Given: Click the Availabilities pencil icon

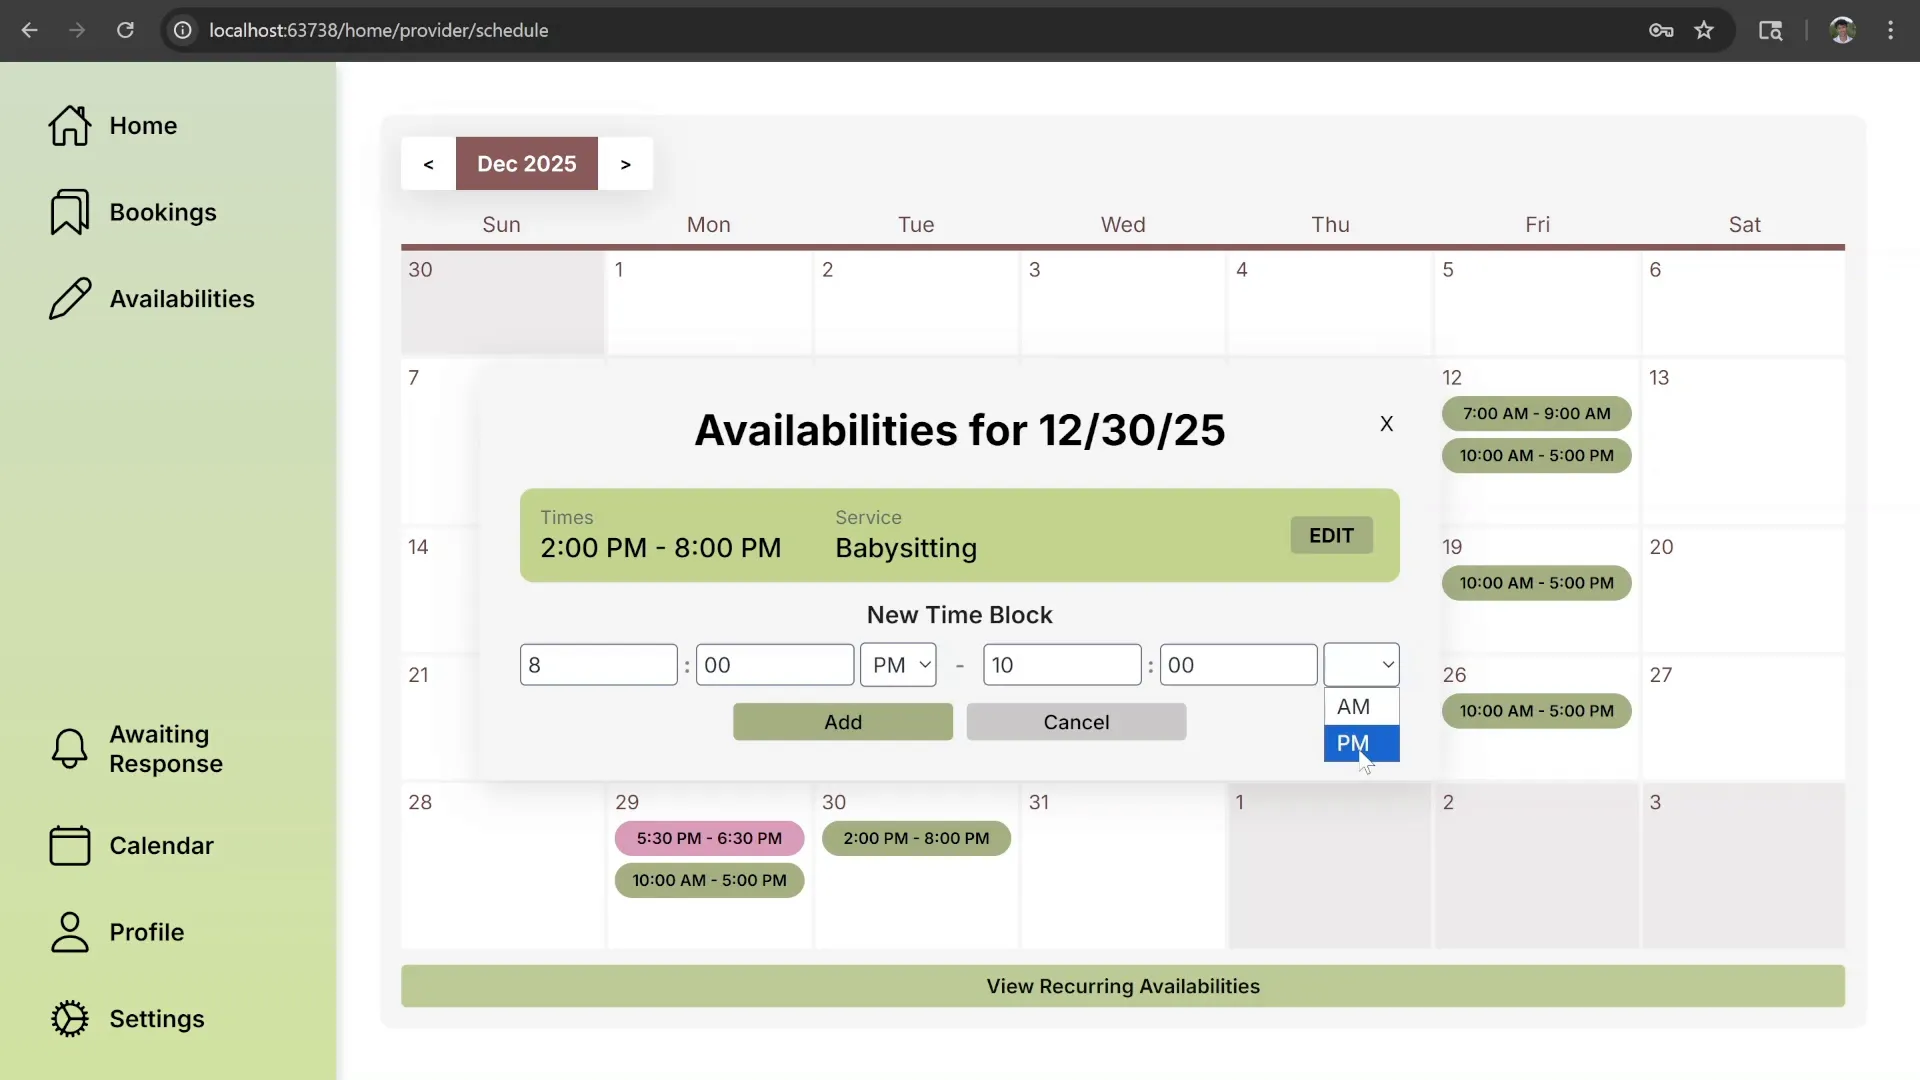Looking at the screenshot, I should [70, 299].
